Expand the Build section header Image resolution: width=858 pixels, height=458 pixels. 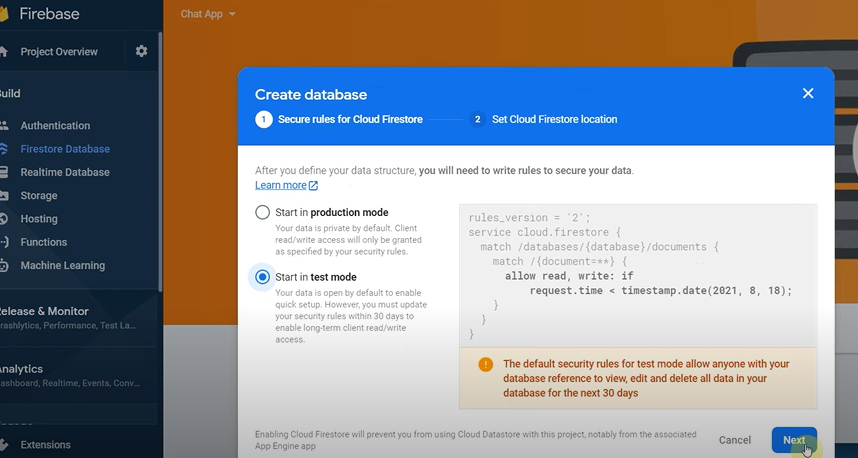[x=10, y=94]
